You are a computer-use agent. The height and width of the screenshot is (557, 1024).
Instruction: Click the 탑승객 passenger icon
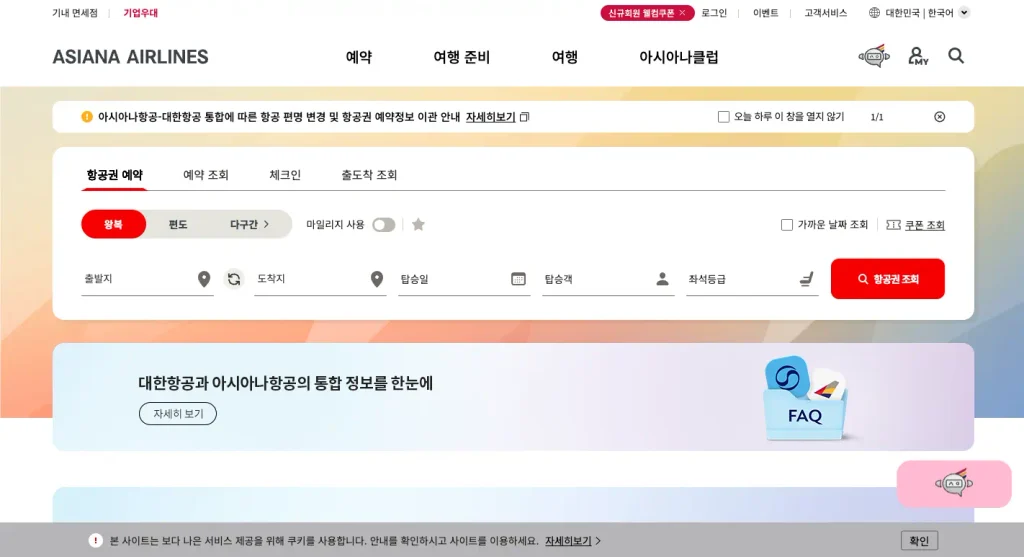[x=662, y=279]
